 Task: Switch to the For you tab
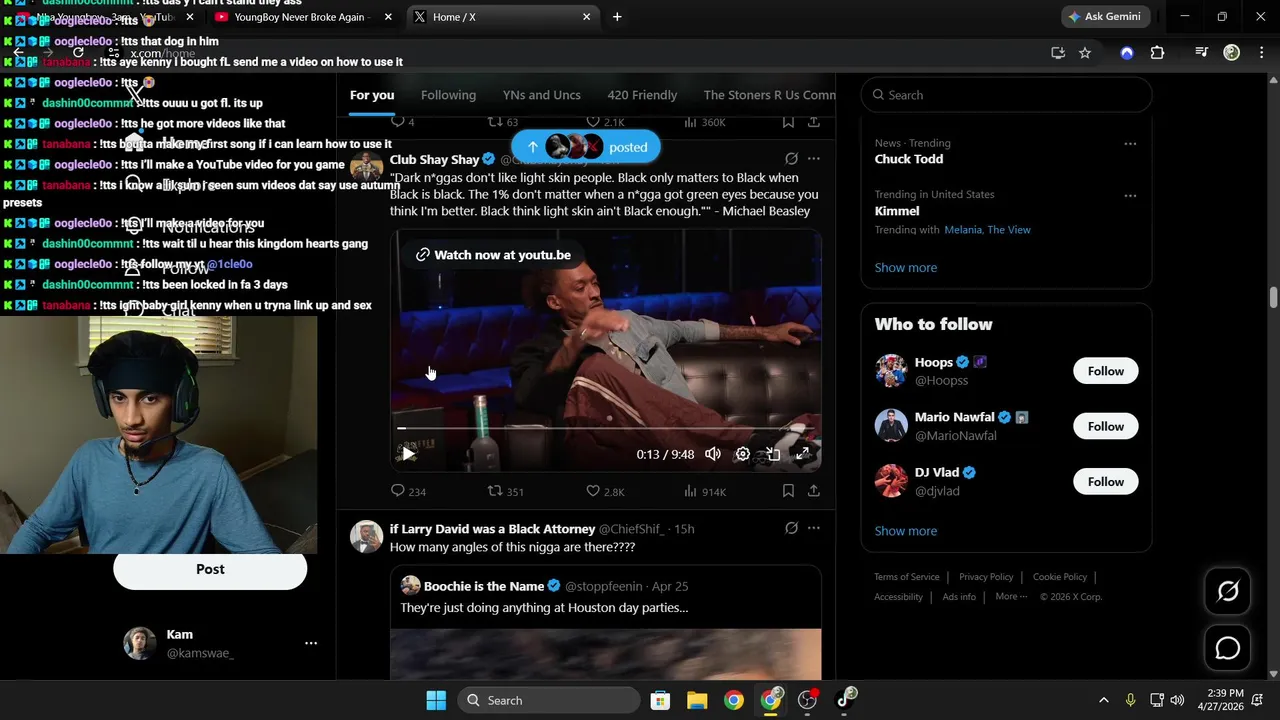[372, 95]
